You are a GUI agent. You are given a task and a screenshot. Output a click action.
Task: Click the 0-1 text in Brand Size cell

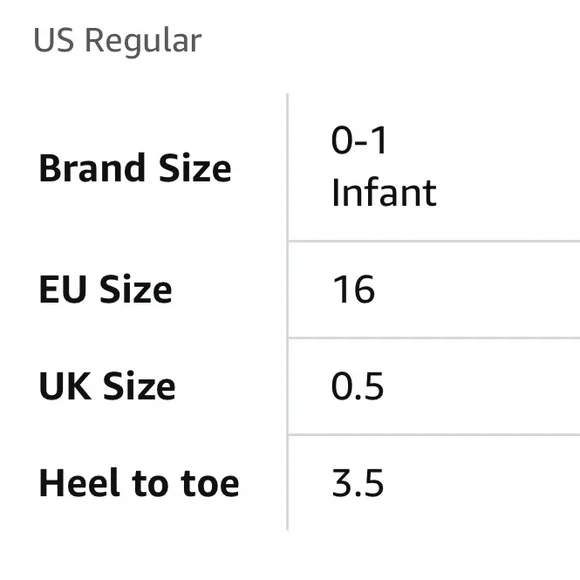pyautogui.click(x=359, y=140)
